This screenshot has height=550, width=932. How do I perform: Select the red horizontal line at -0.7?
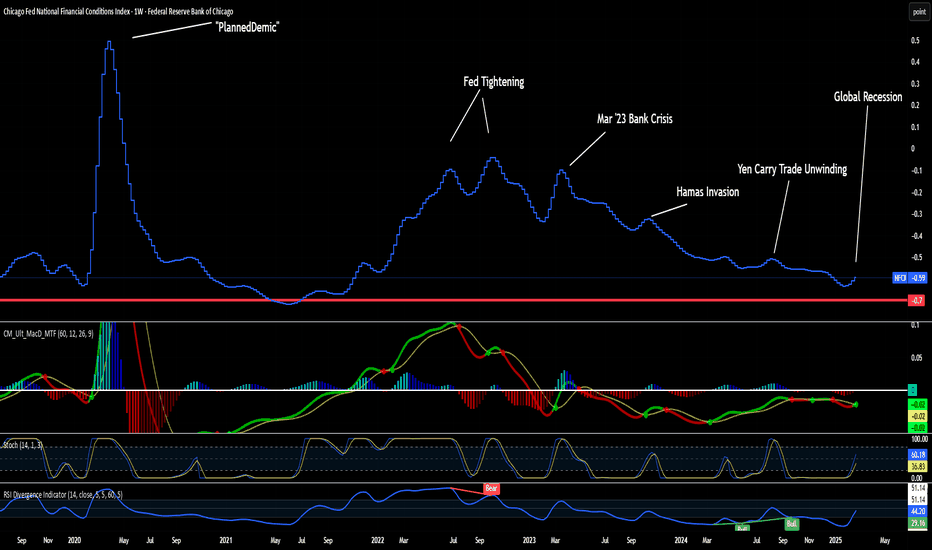452,300
